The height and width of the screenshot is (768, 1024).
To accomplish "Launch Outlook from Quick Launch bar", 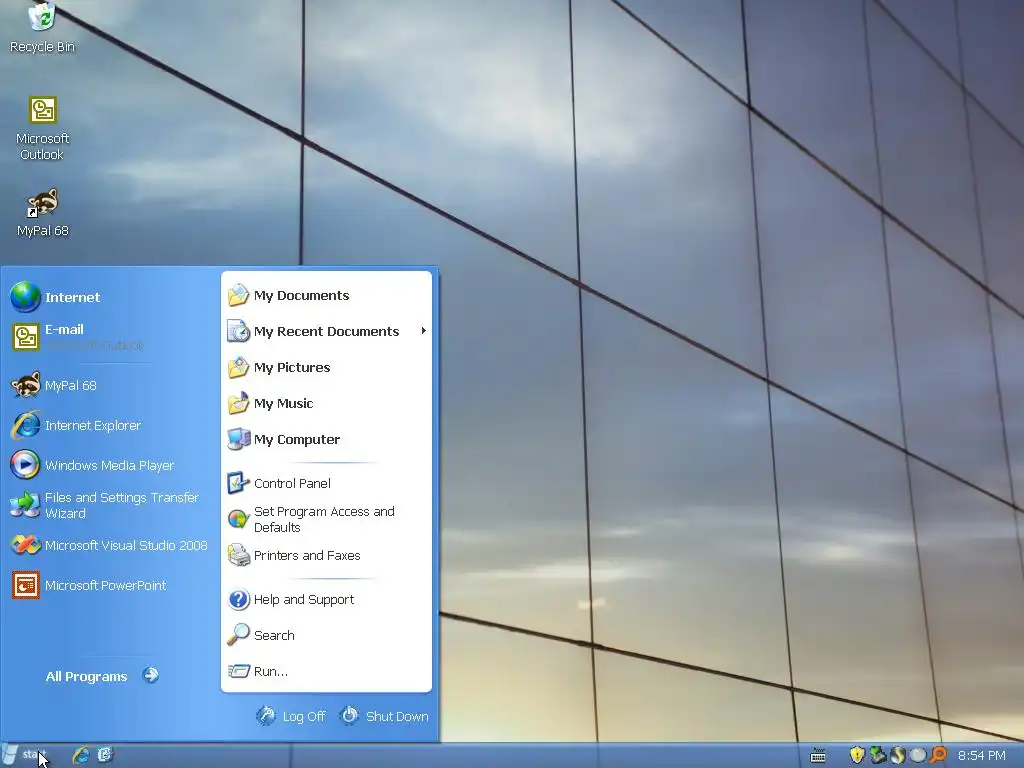I will [x=105, y=755].
